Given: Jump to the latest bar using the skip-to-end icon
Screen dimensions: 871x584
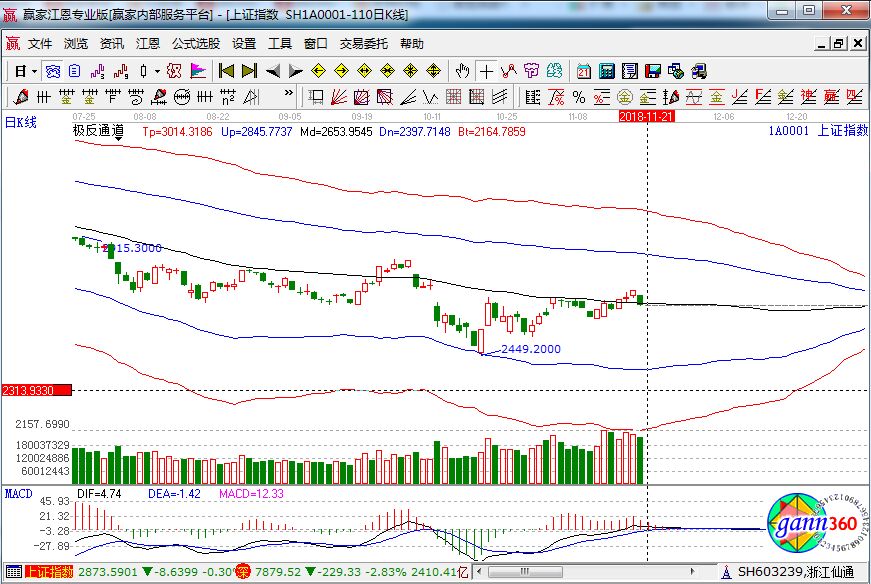Looking at the screenshot, I should point(249,71).
